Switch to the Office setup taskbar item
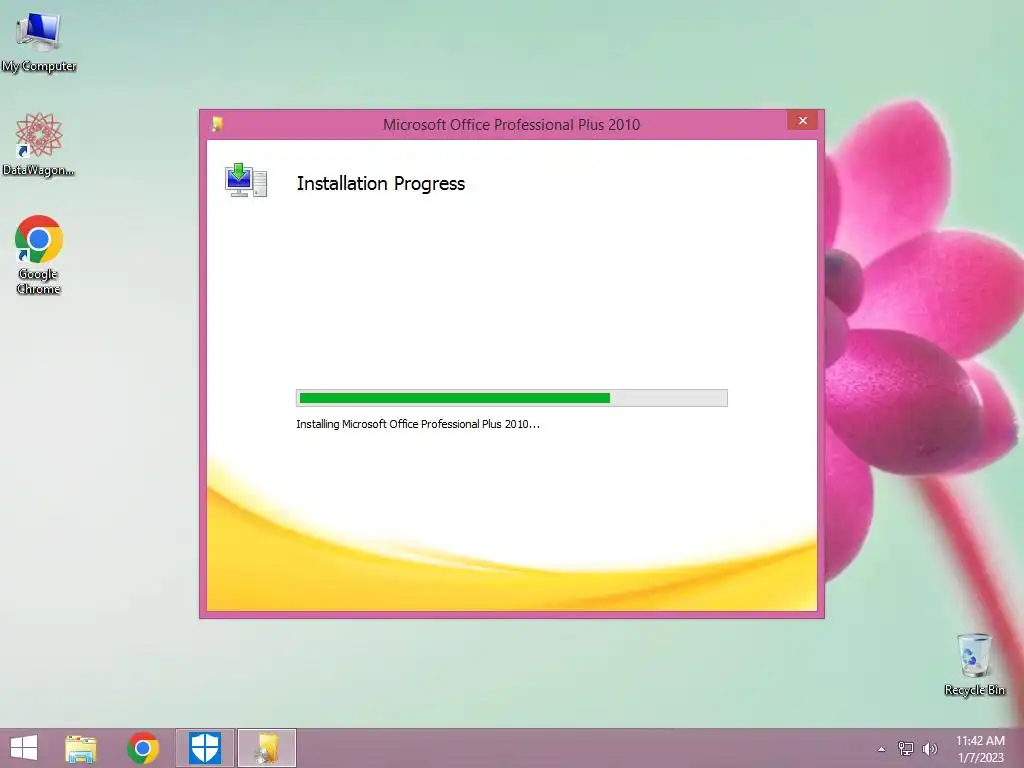Screen dimensions: 1024x768 pos(267,748)
